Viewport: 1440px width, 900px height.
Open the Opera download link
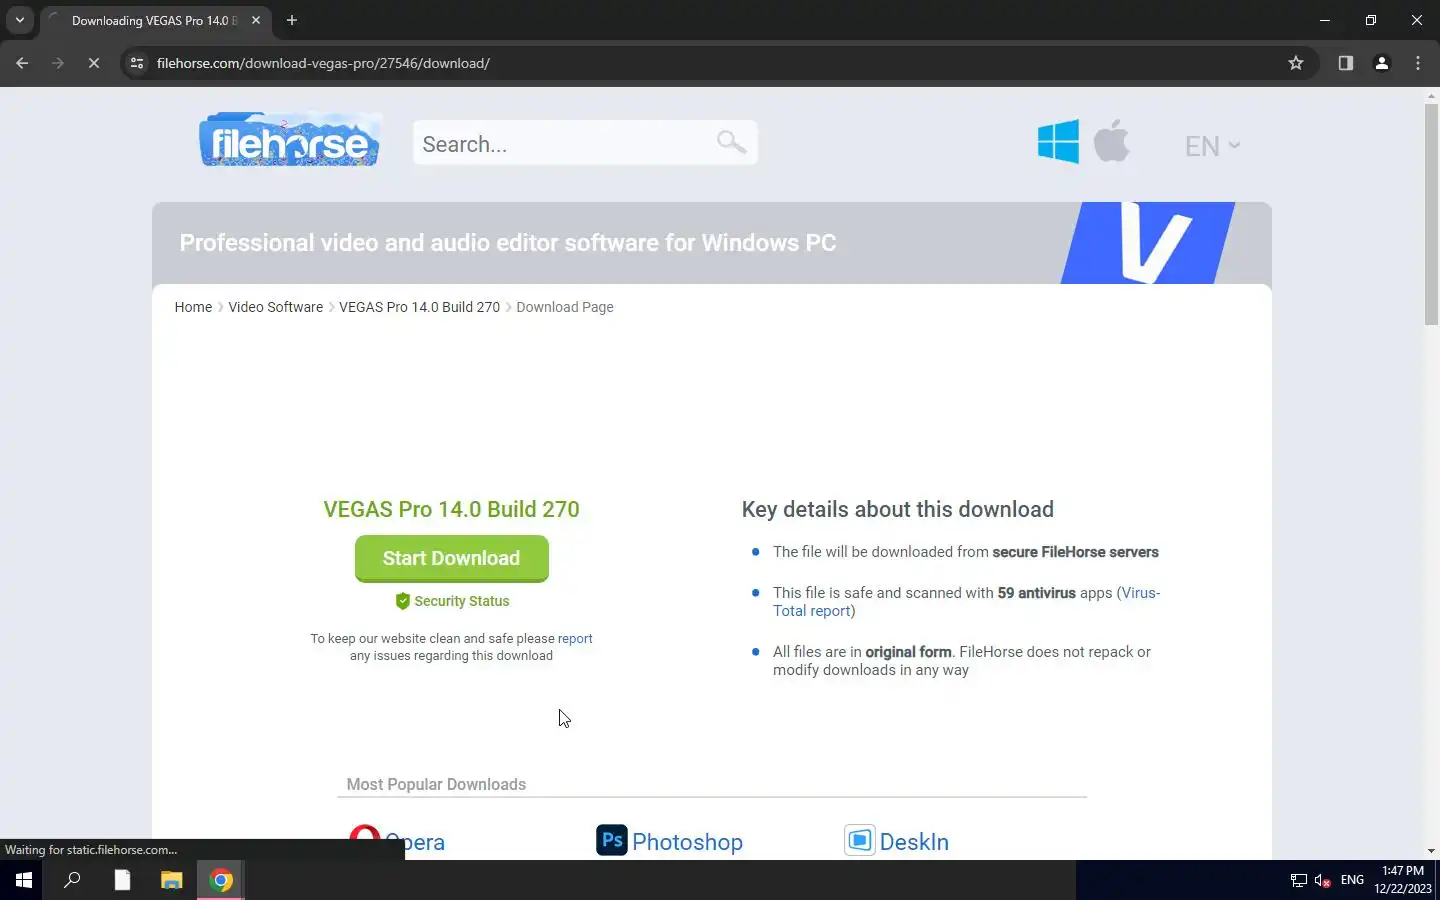415,842
